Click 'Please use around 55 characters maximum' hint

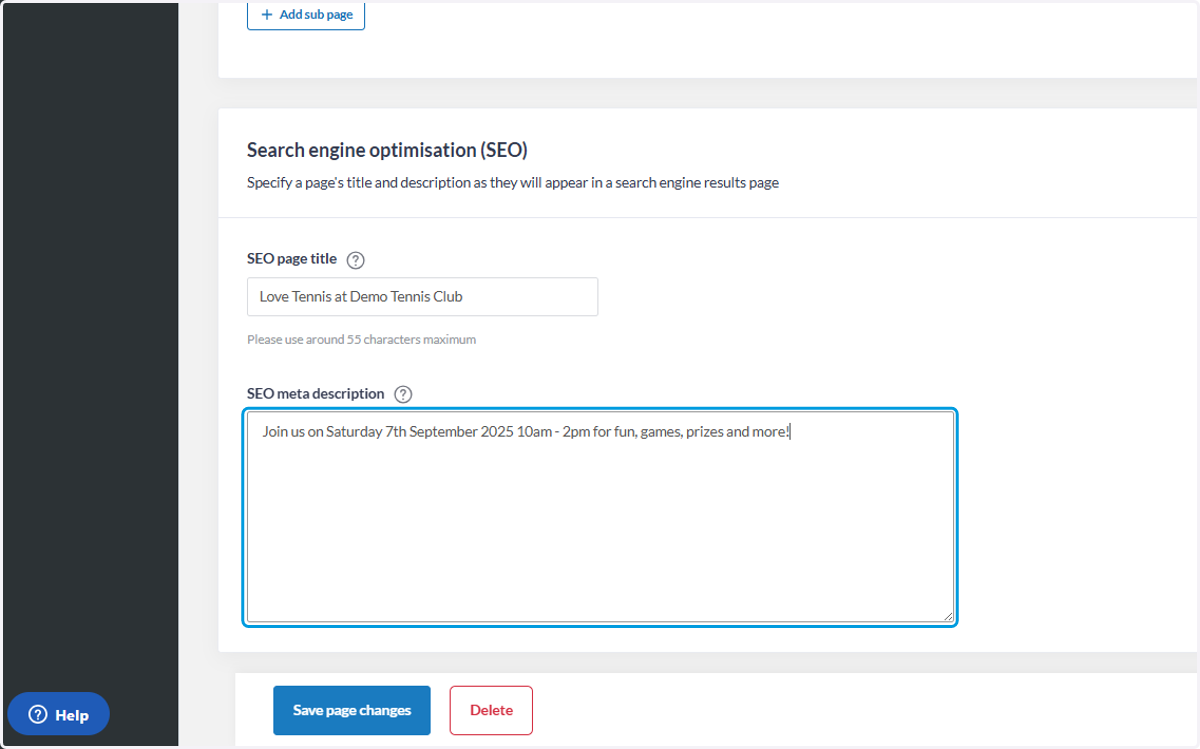coord(361,339)
